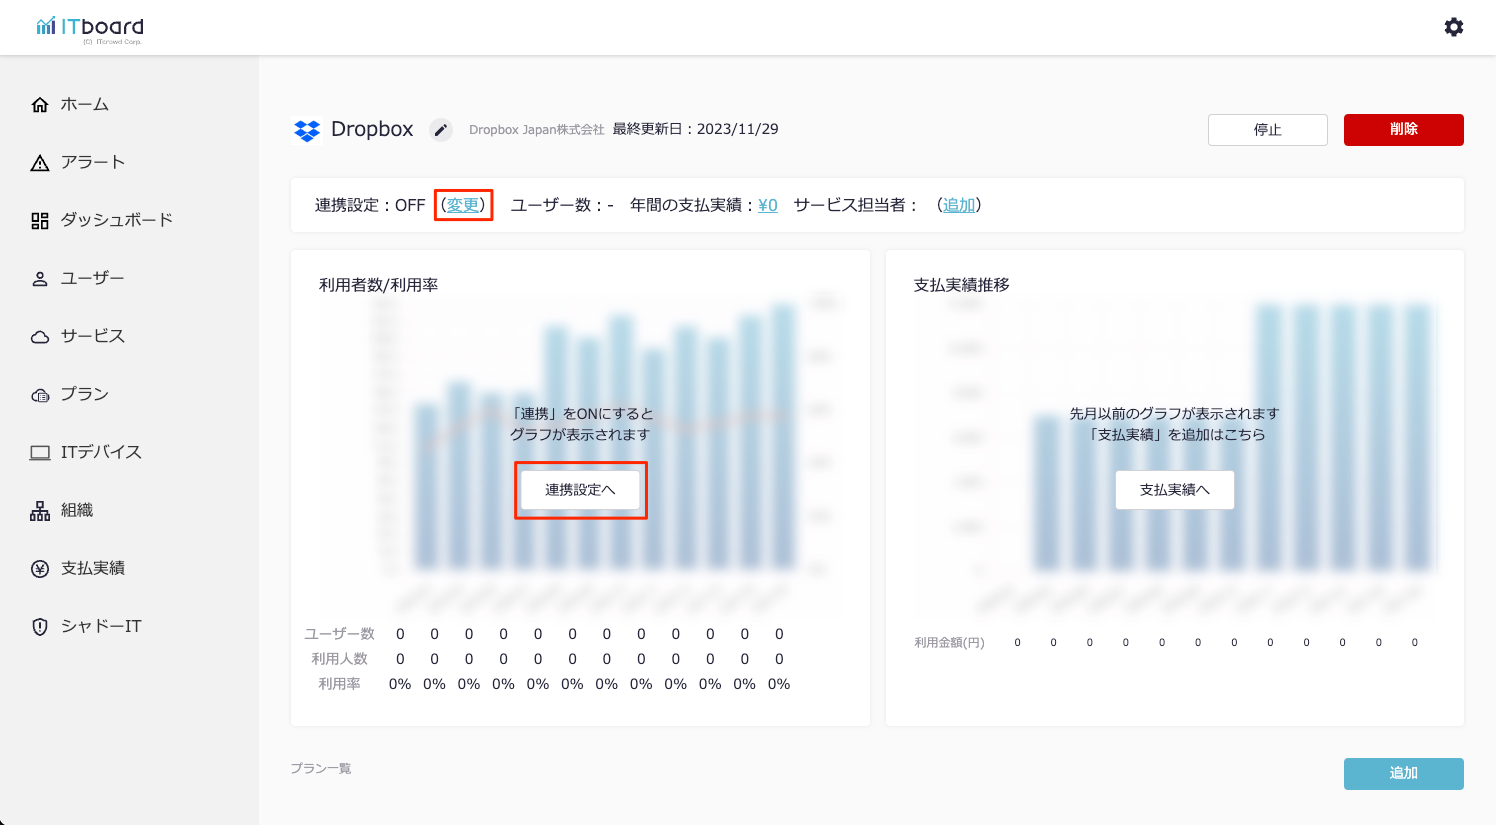This screenshot has width=1496, height=825.
Task: Open 支払実績 from the sidebar
Action: [92, 568]
